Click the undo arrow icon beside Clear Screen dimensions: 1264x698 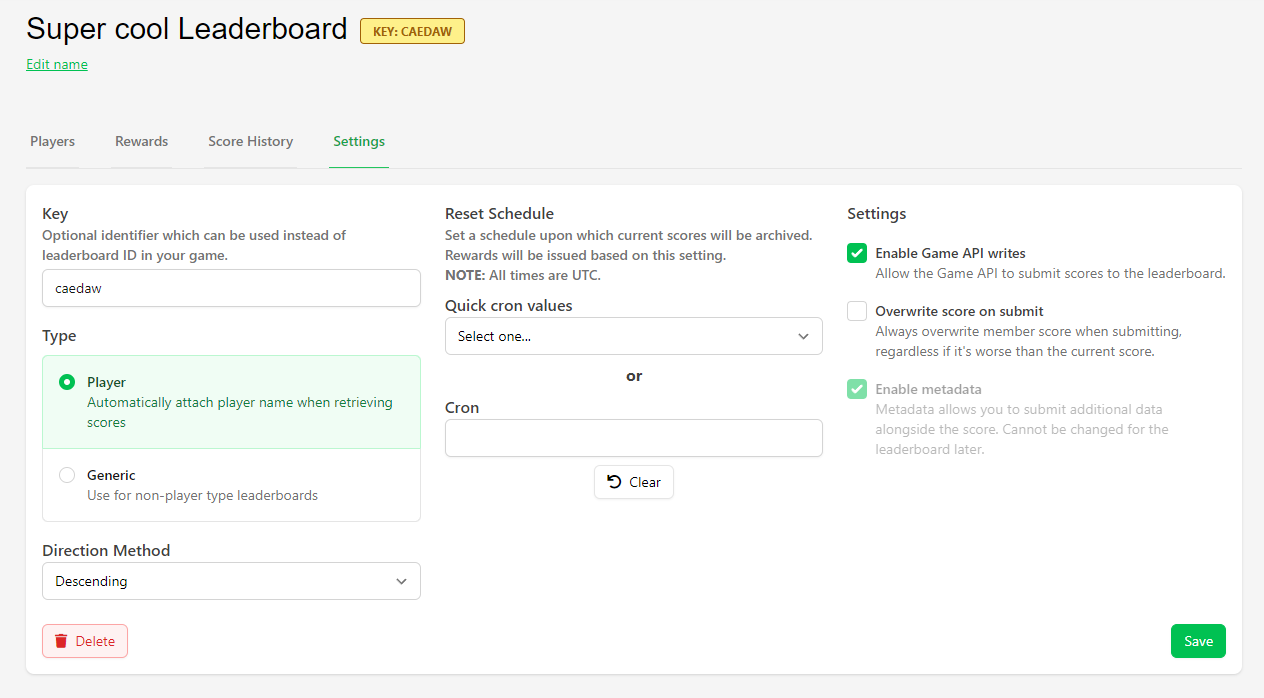pyautogui.click(x=614, y=482)
